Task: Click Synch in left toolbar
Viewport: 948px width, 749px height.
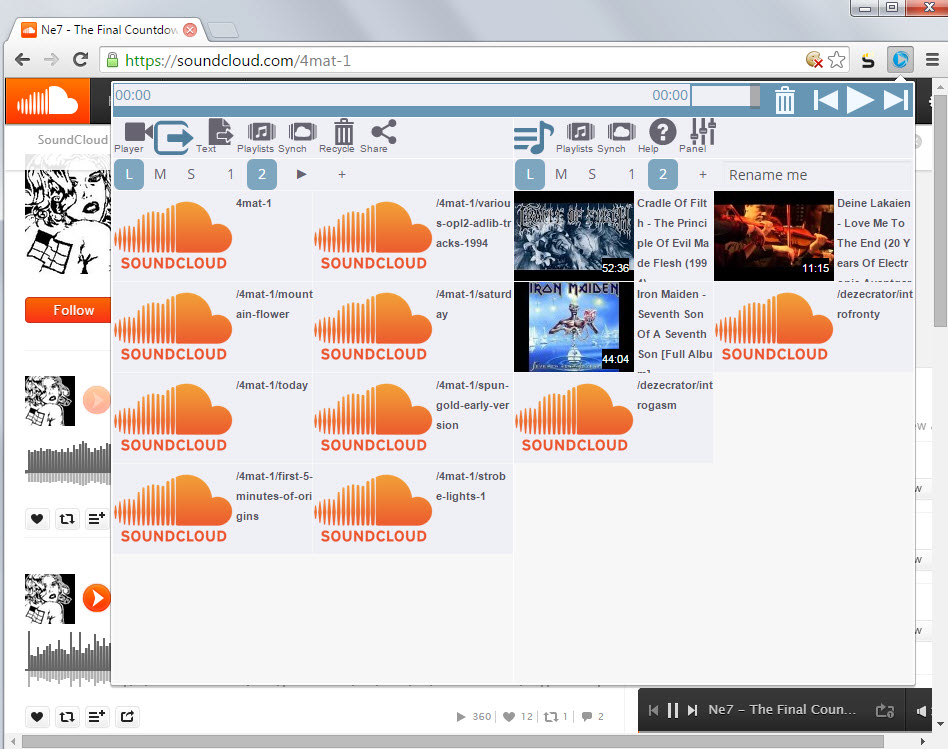Action: coord(302,131)
